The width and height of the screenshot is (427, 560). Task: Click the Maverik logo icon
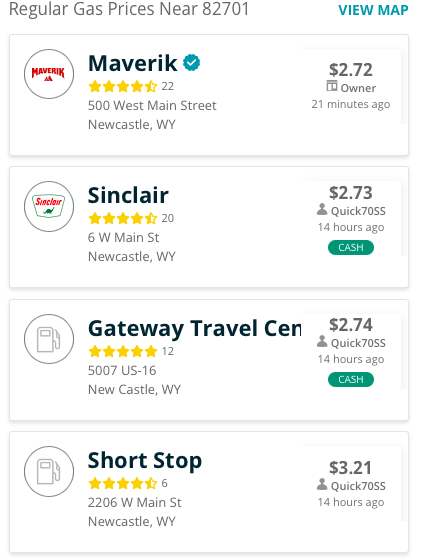49,74
